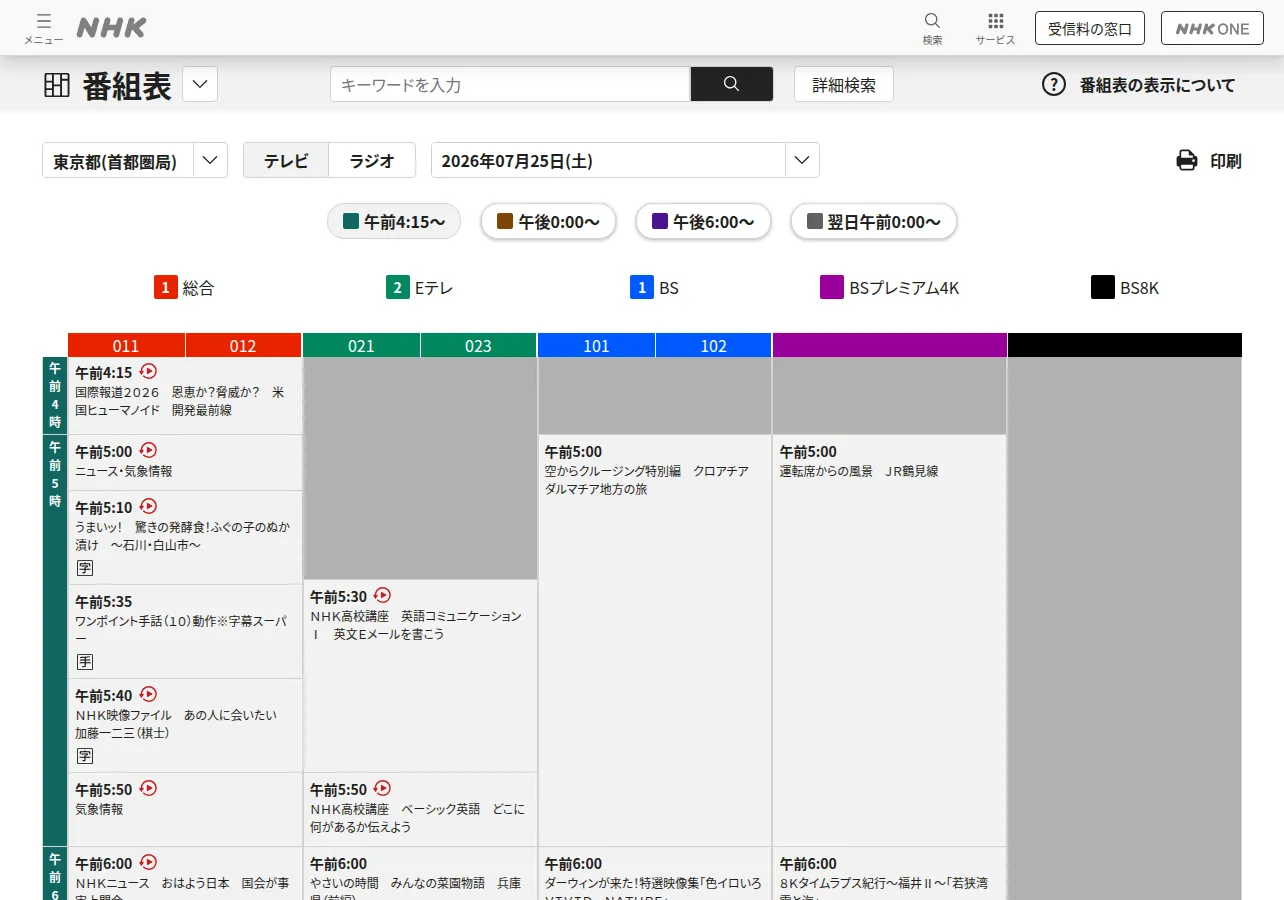
Task: Switch to ラジオ mode
Action: click(372, 160)
